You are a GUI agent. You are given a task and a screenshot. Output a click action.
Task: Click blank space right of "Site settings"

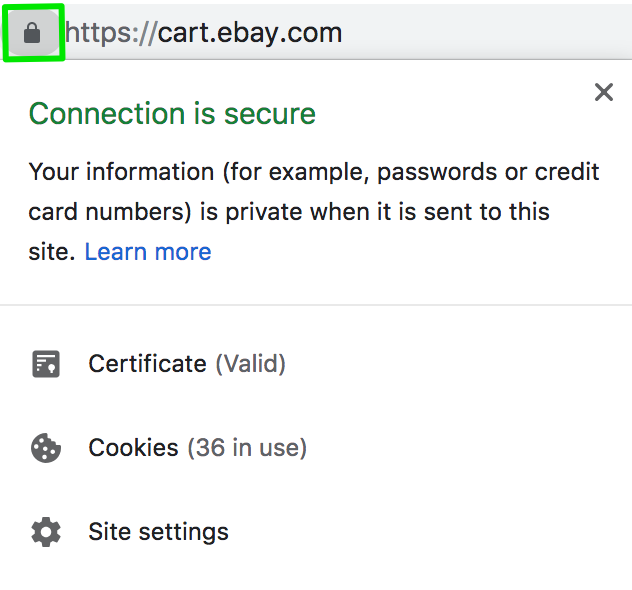pos(420,532)
